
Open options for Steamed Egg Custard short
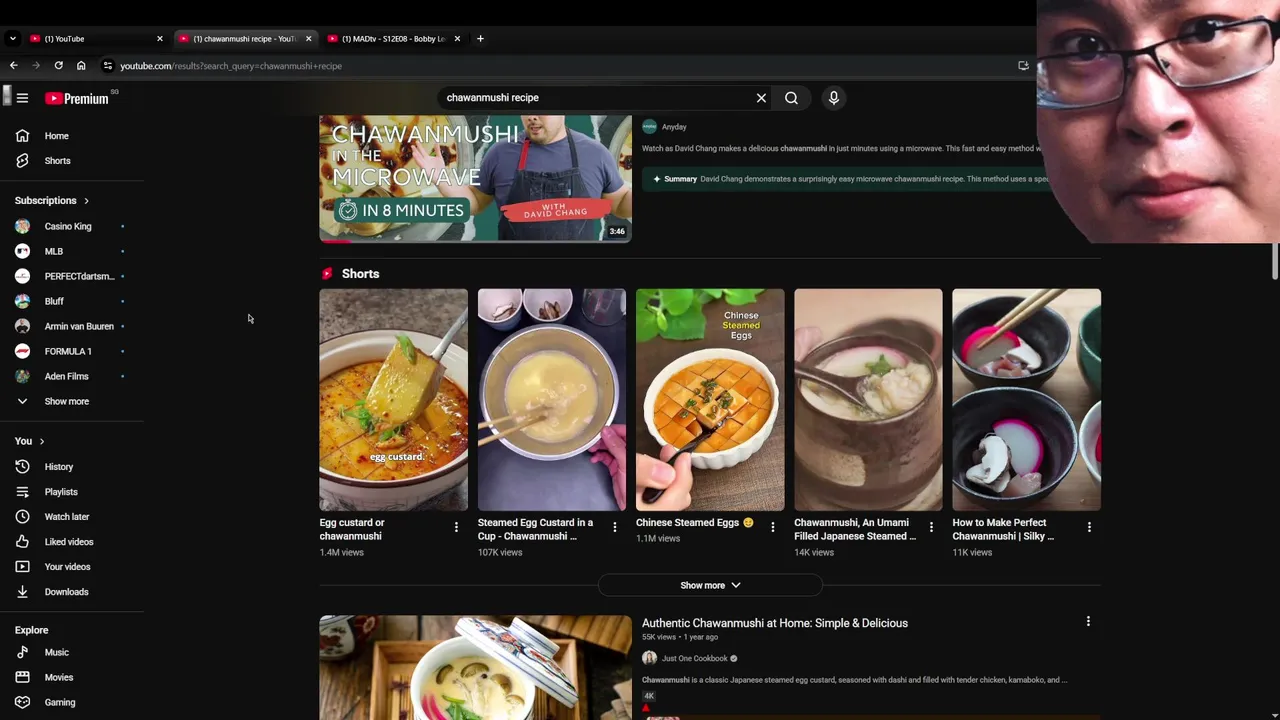614,527
